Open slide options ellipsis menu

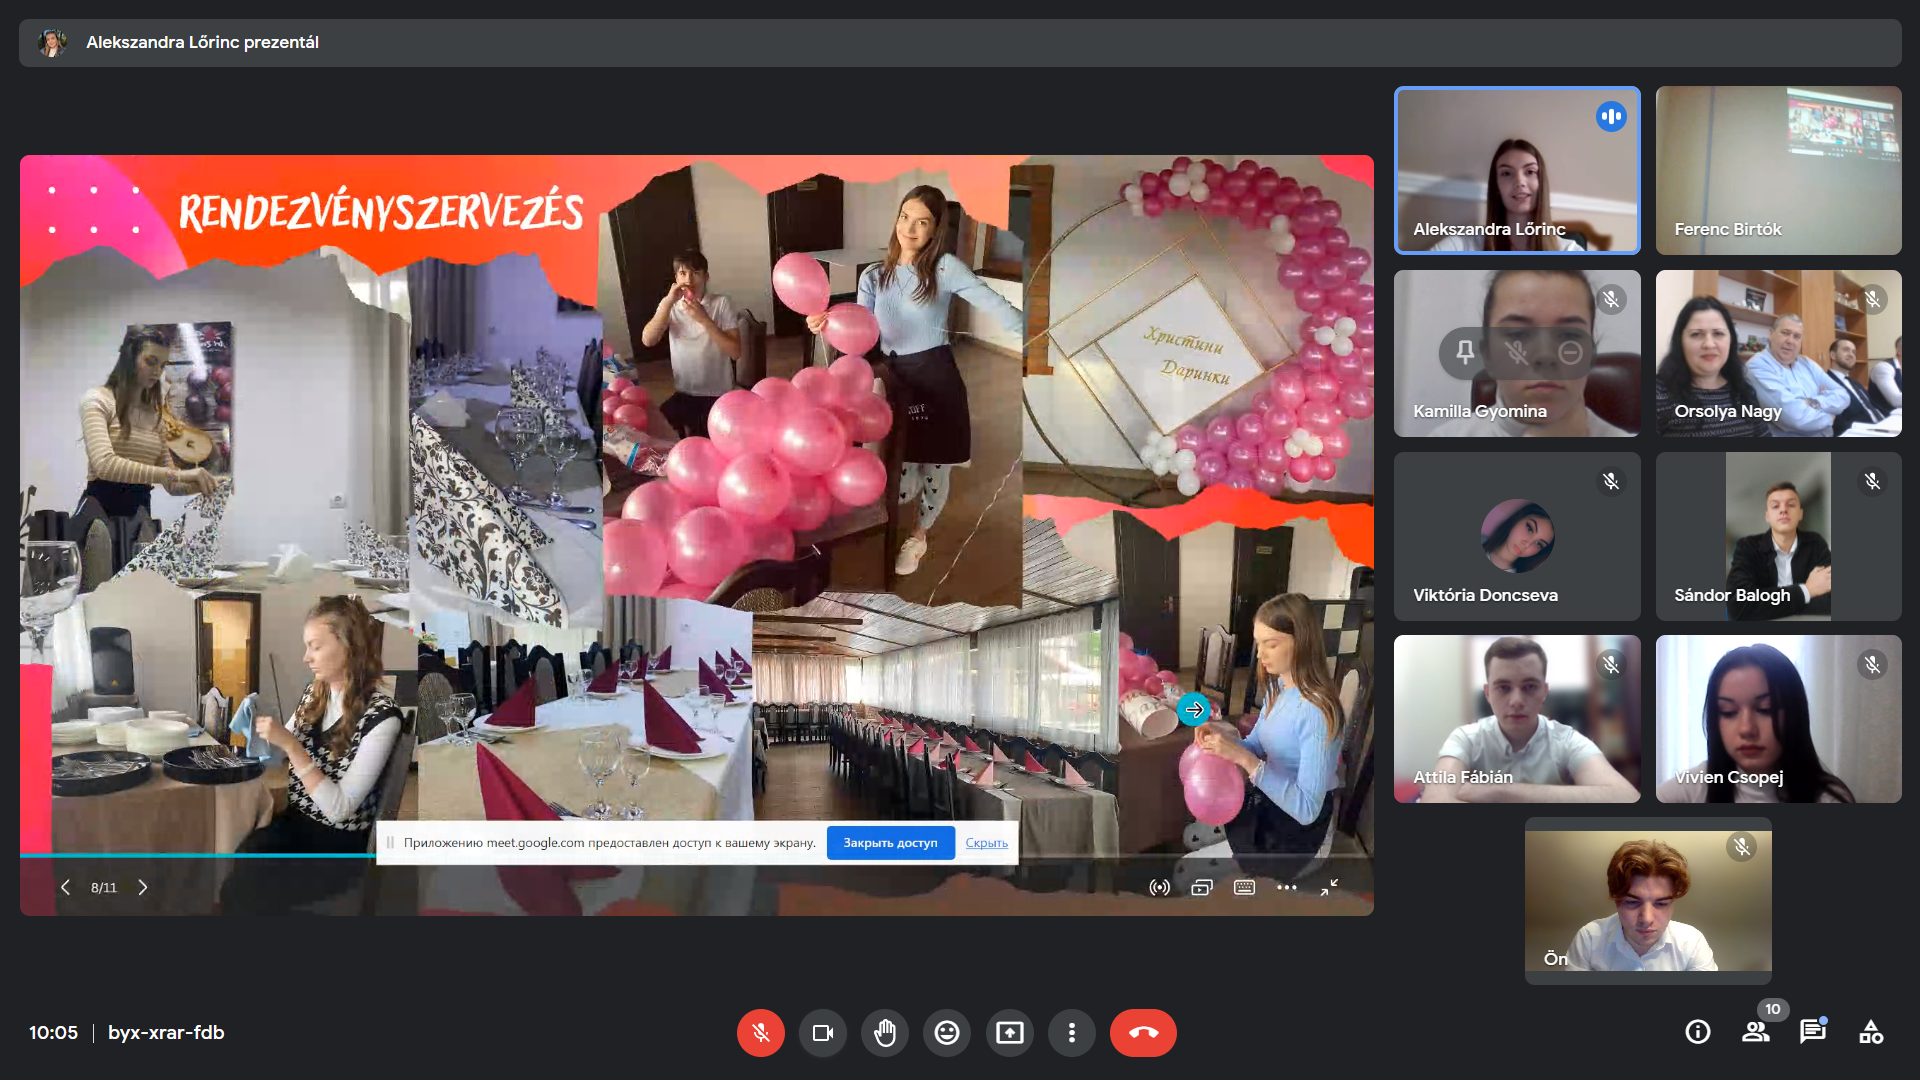(x=1287, y=888)
